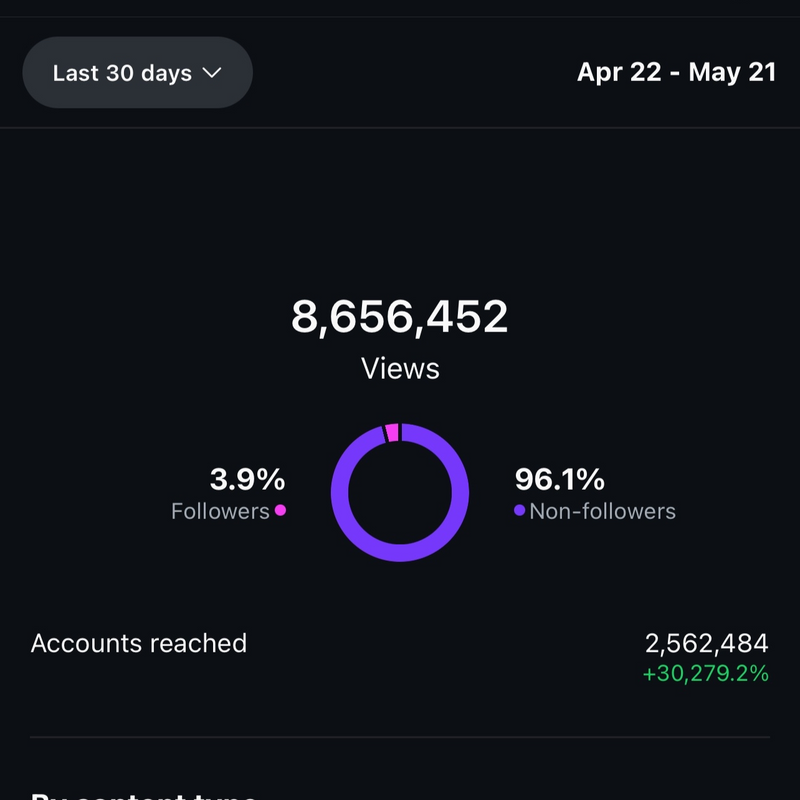Image resolution: width=800 pixels, height=800 pixels.
Task: Click the empty center of the donut chart
Action: coord(400,492)
